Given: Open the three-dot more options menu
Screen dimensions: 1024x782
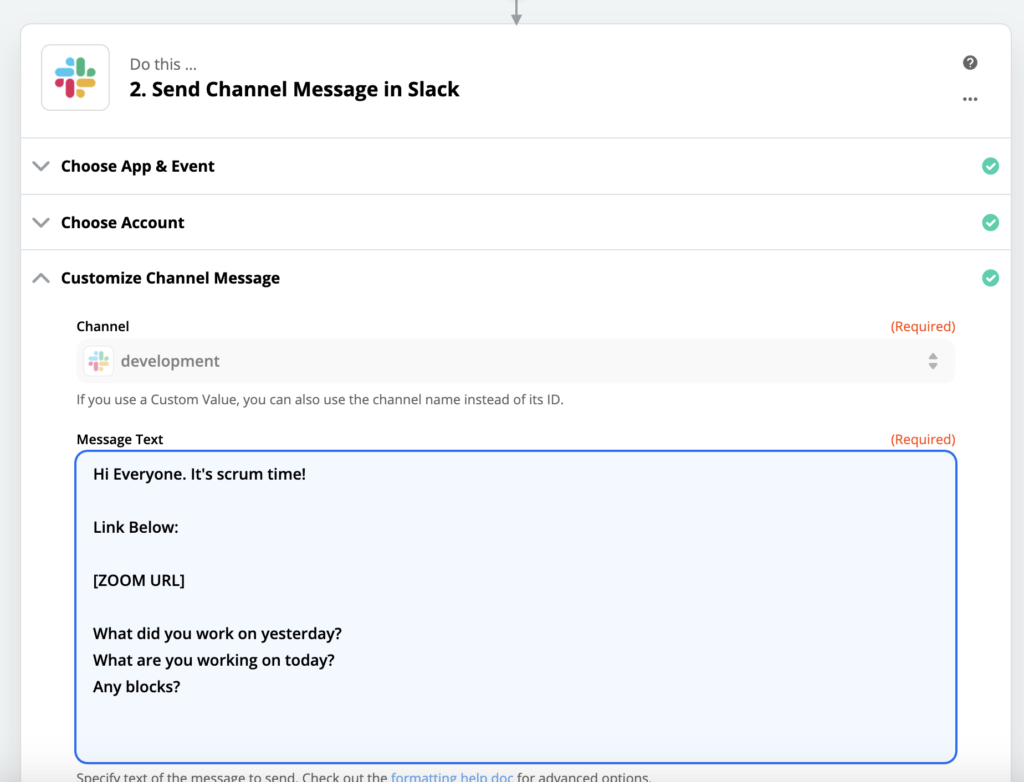Looking at the screenshot, I should tap(970, 99).
